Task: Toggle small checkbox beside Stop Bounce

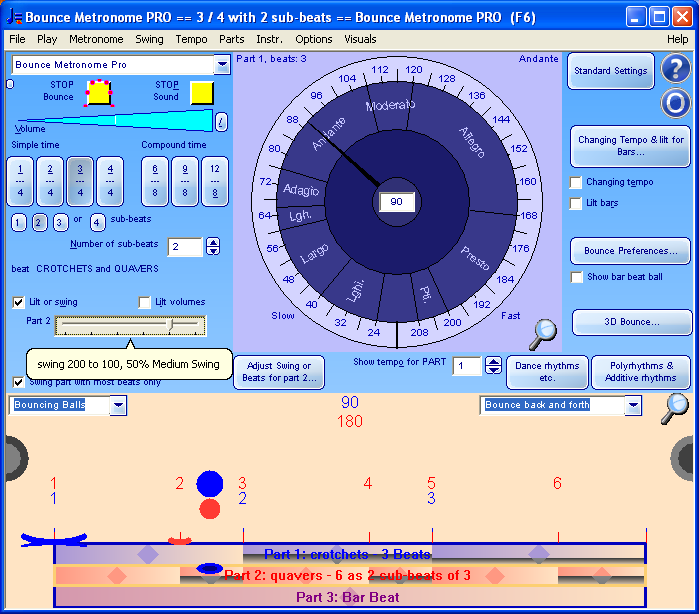Action: point(10,84)
